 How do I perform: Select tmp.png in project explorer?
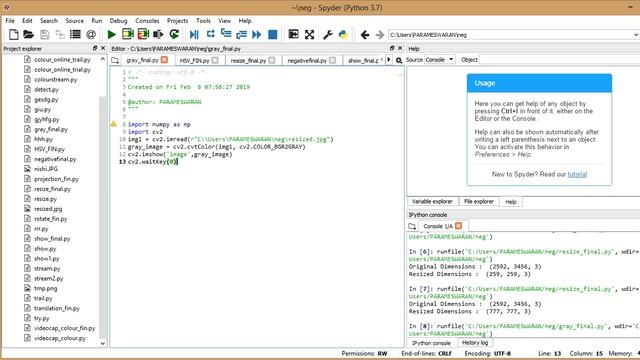pos(45,288)
